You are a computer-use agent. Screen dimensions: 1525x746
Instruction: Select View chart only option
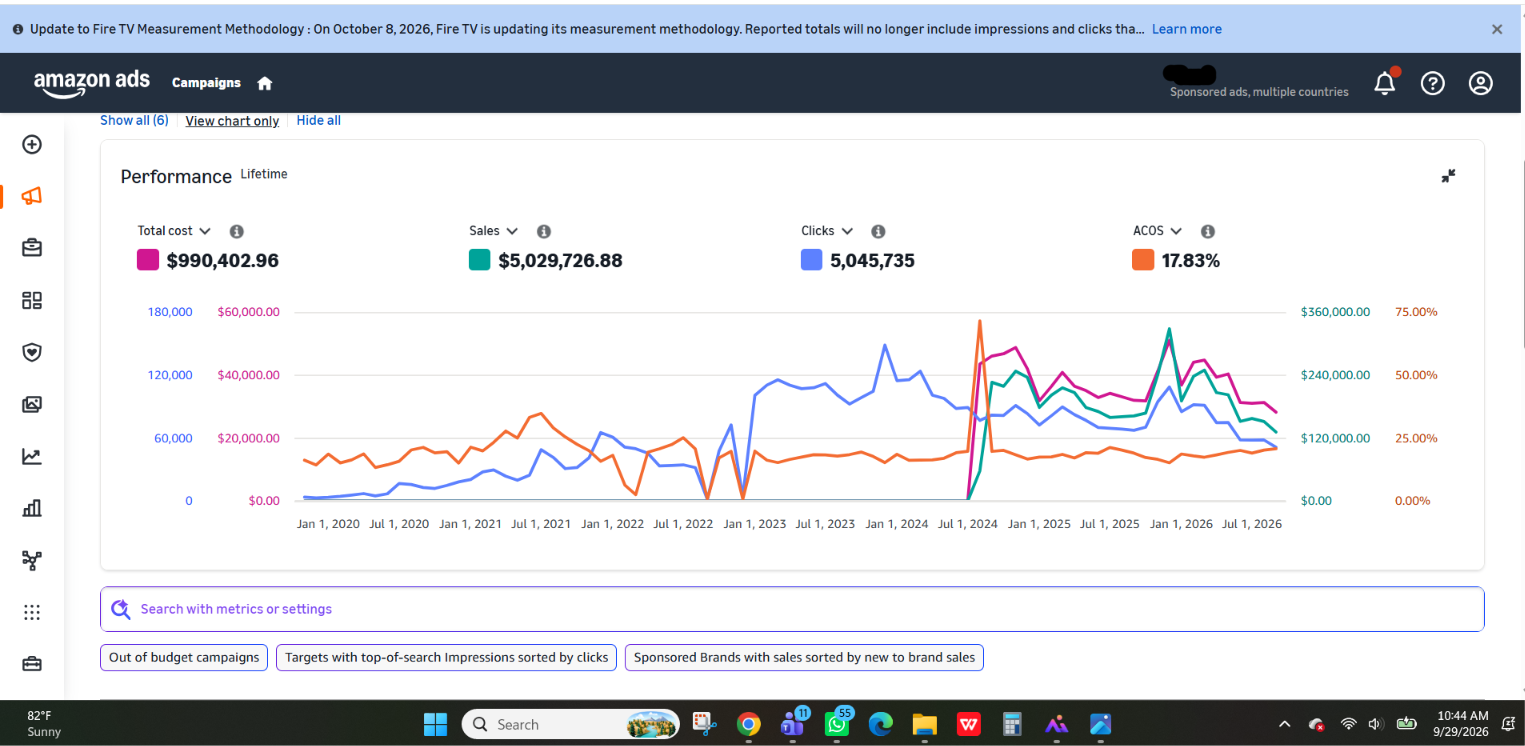(232, 121)
